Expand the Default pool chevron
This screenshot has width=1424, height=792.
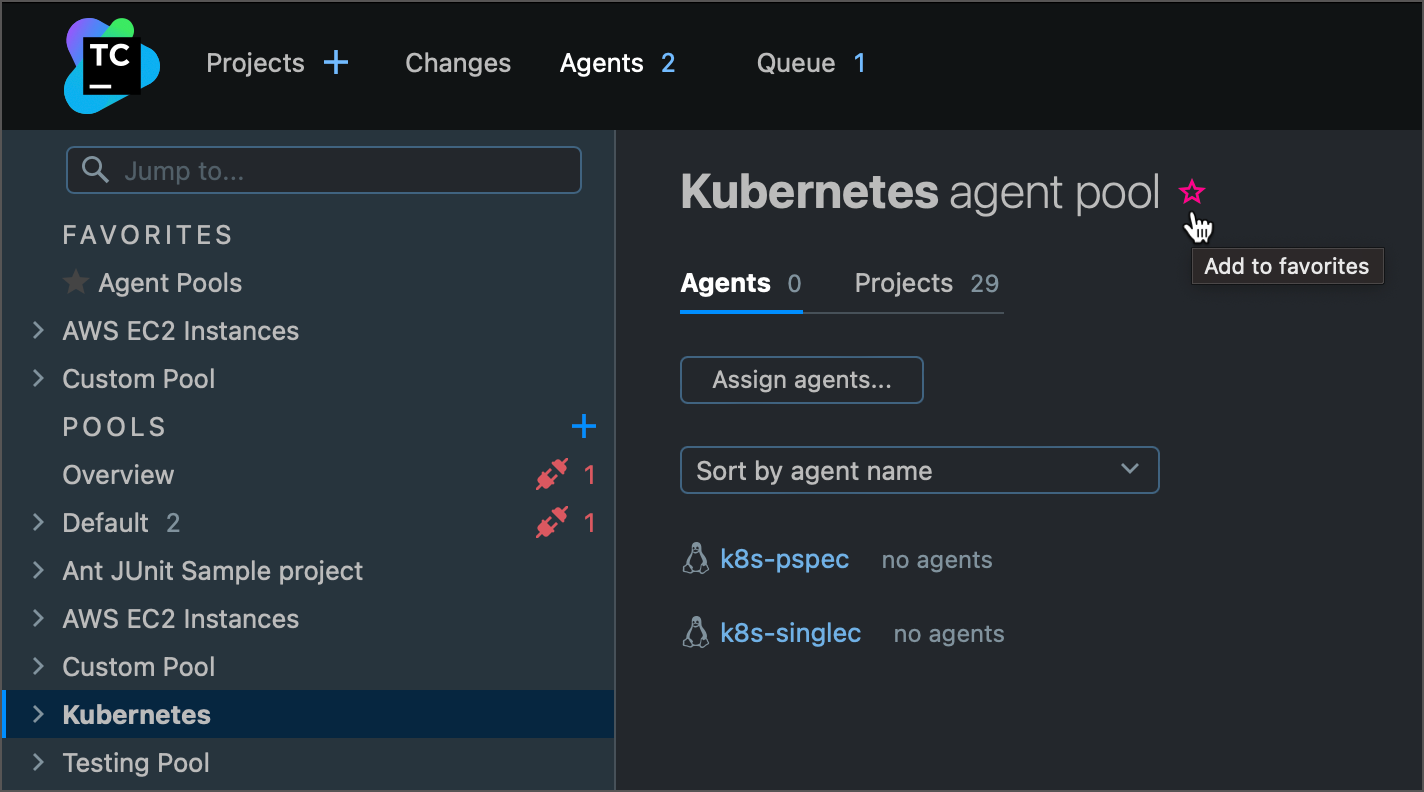(39, 522)
